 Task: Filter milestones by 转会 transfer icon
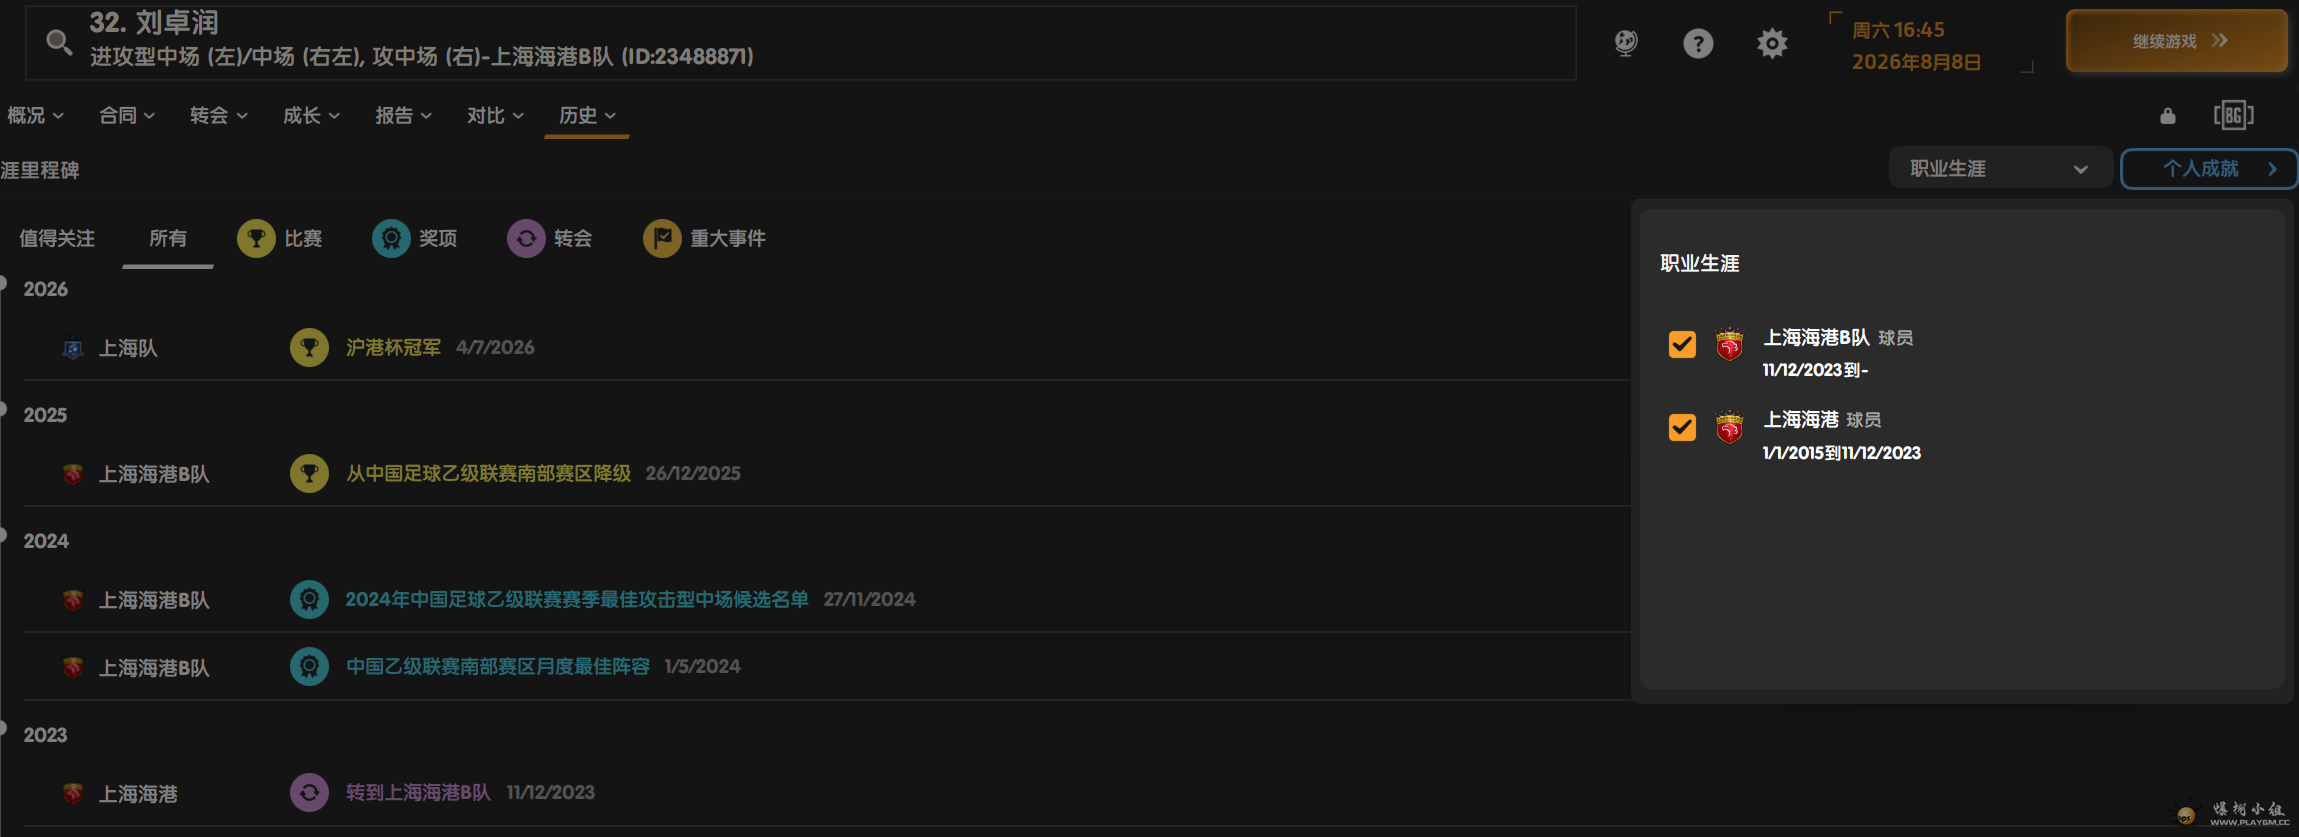click(x=526, y=239)
